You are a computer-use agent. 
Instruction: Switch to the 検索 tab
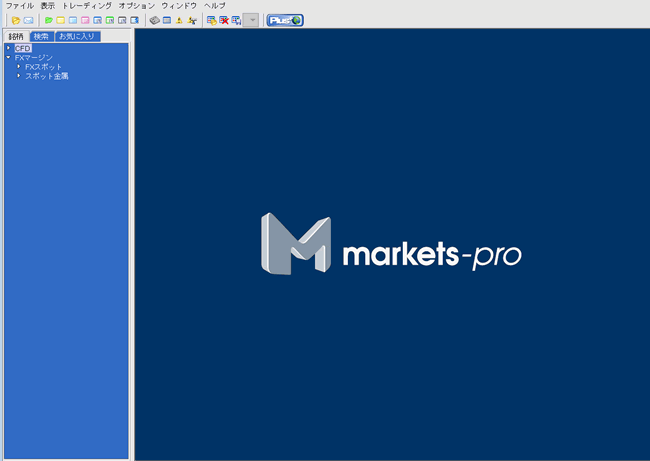41,36
